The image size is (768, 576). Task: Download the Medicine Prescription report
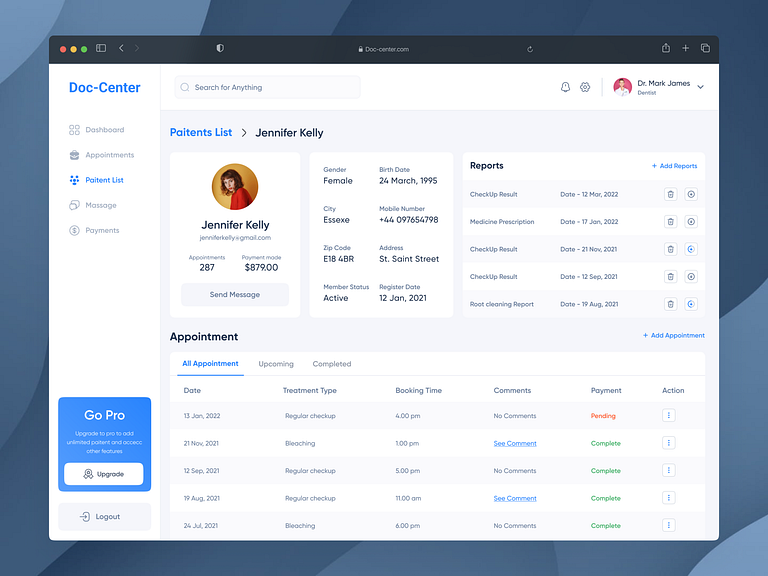point(691,222)
